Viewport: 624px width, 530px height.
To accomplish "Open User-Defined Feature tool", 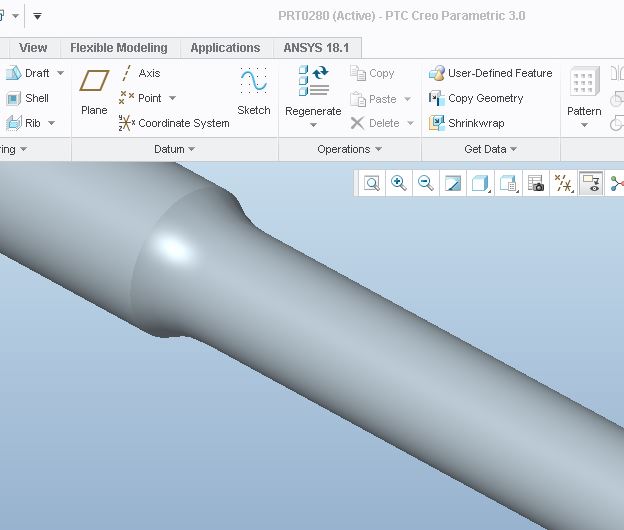I will [x=491, y=73].
